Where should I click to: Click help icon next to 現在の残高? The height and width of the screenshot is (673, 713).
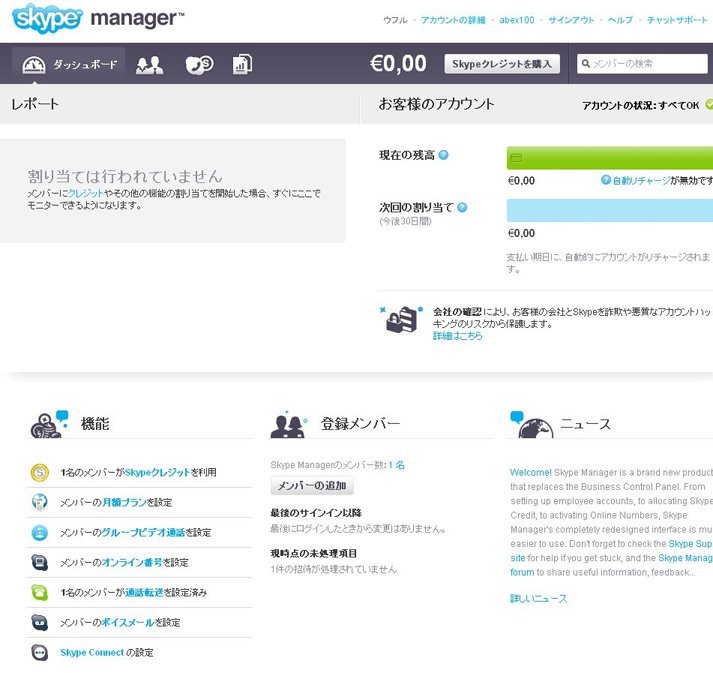point(443,155)
